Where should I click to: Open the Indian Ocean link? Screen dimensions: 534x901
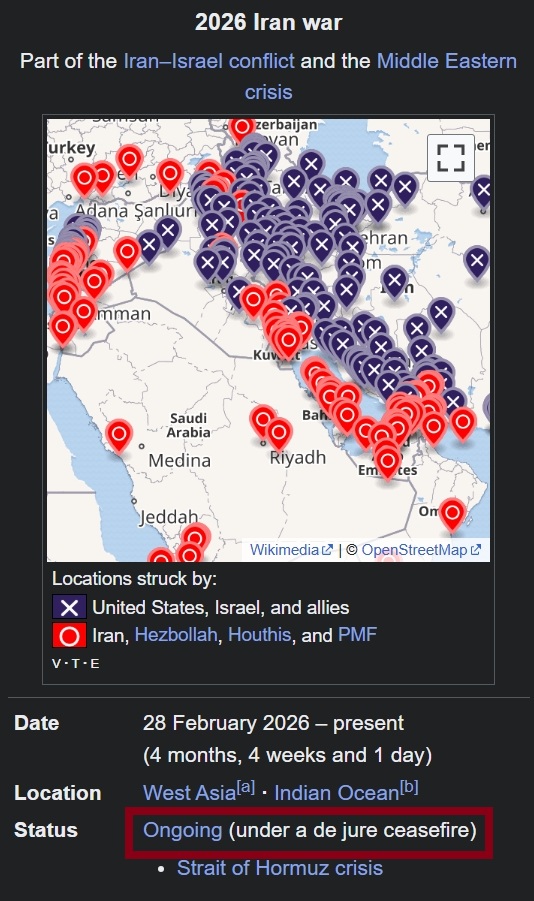pos(336,793)
